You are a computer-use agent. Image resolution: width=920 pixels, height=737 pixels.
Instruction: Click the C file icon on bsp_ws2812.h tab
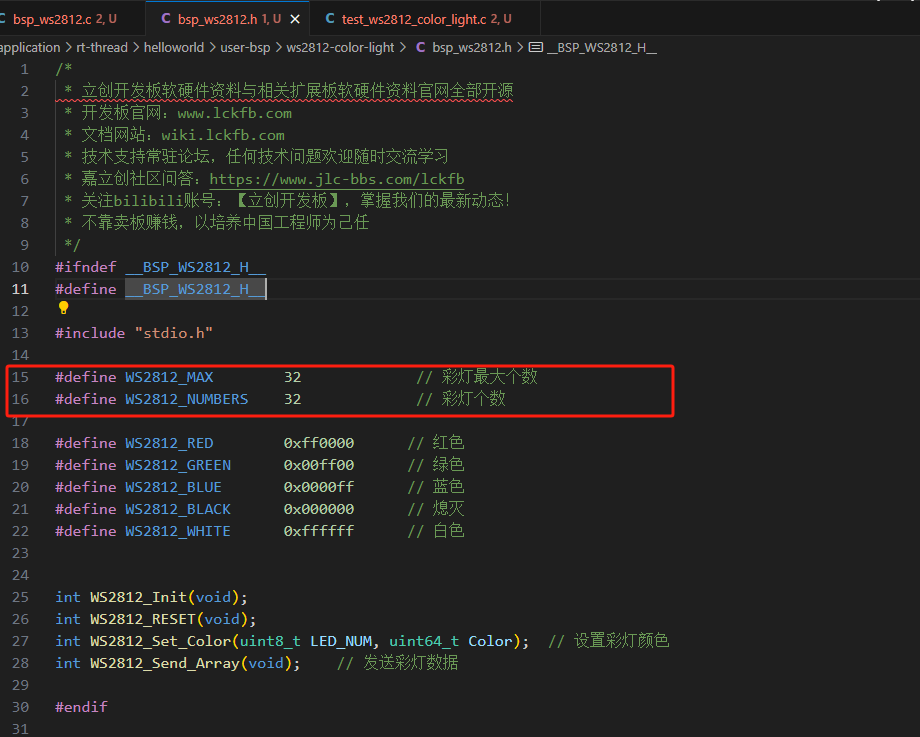[165, 19]
